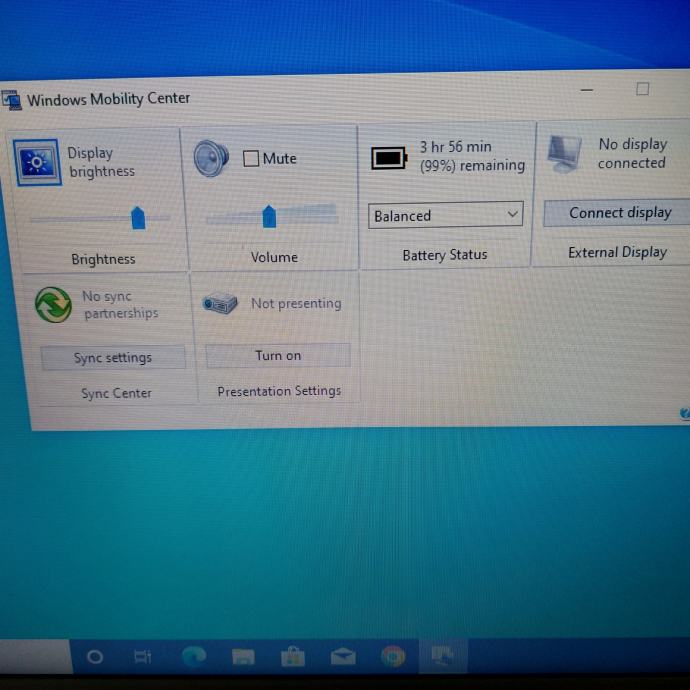Click the 'Display brightness' text
690x690 pixels.
(x=101, y=162)
